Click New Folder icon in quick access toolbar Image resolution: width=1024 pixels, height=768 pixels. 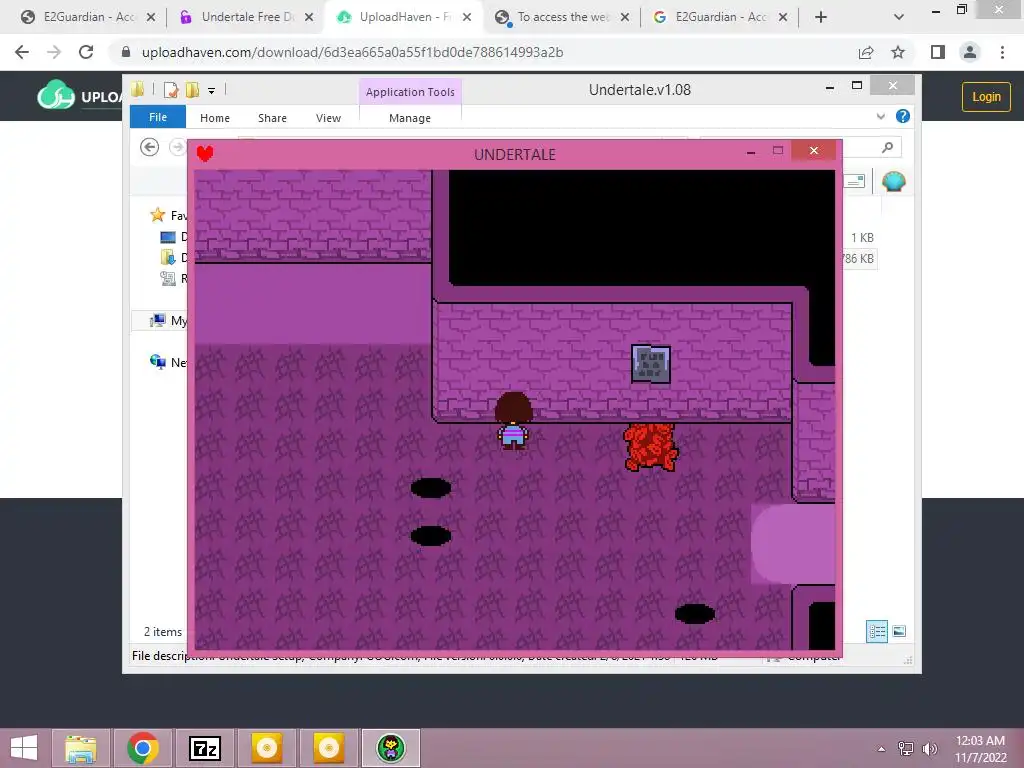(x=193, y=90)
